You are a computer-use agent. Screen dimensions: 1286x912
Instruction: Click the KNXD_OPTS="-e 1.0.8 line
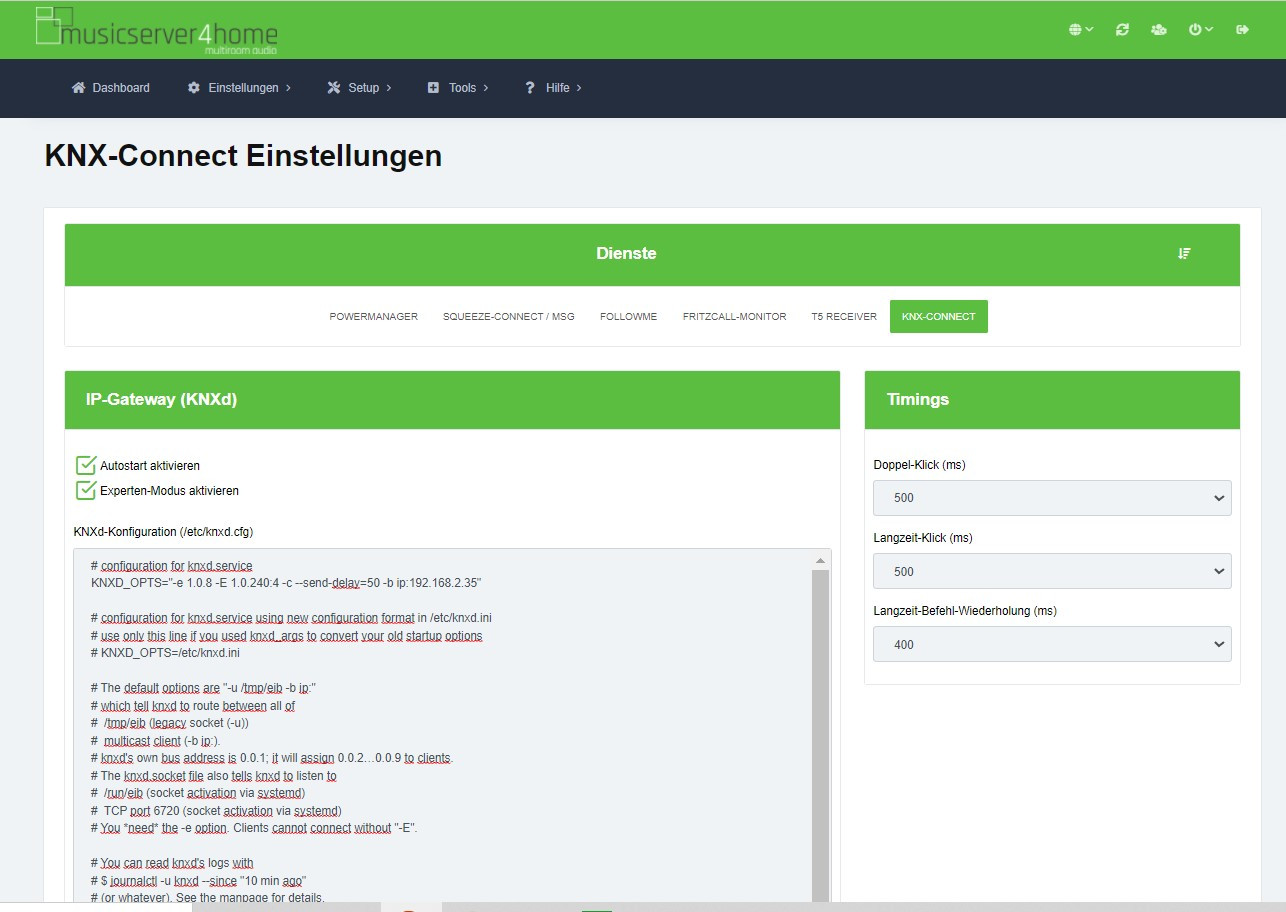point(287,582)
